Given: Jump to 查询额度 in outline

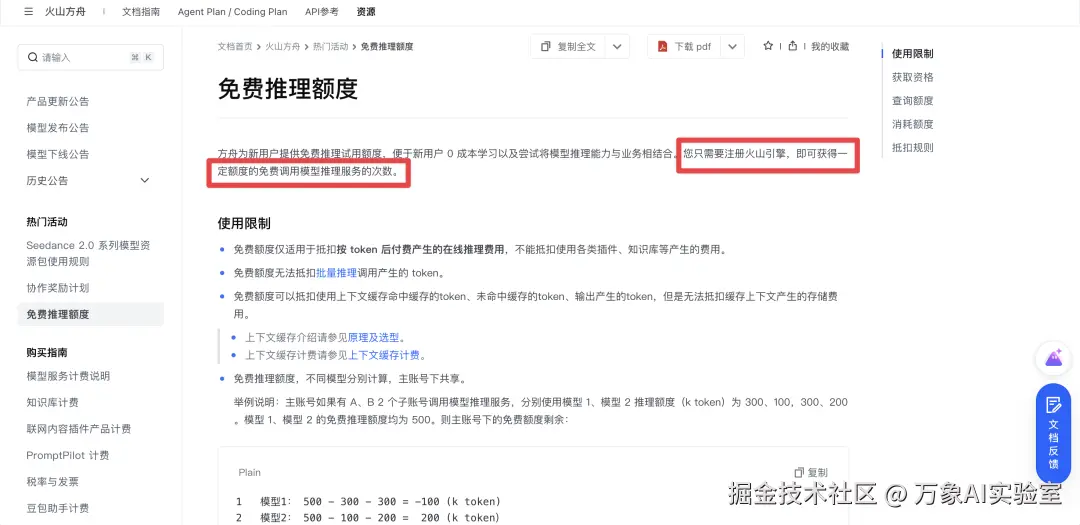Looking at the screenshot, I should (913, 101).
